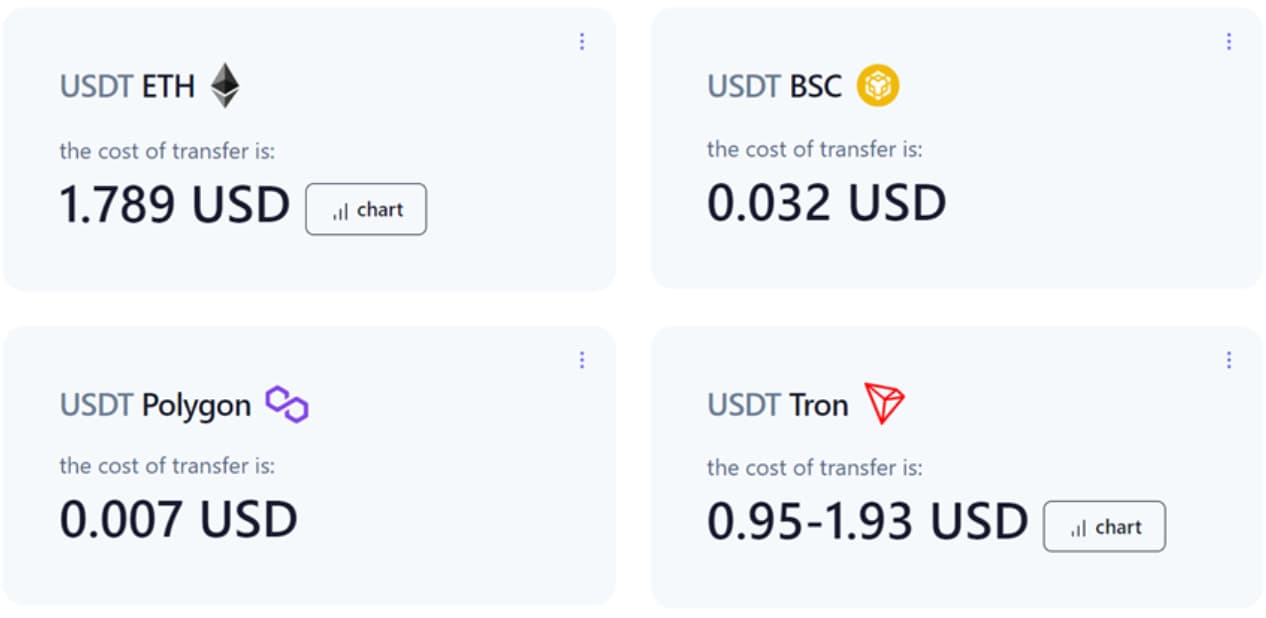Image resolution: width=1266 pixels, height=618 pixels.
Task: Click the 0.032 USD fee value
Action: click(x=826, y=202)
